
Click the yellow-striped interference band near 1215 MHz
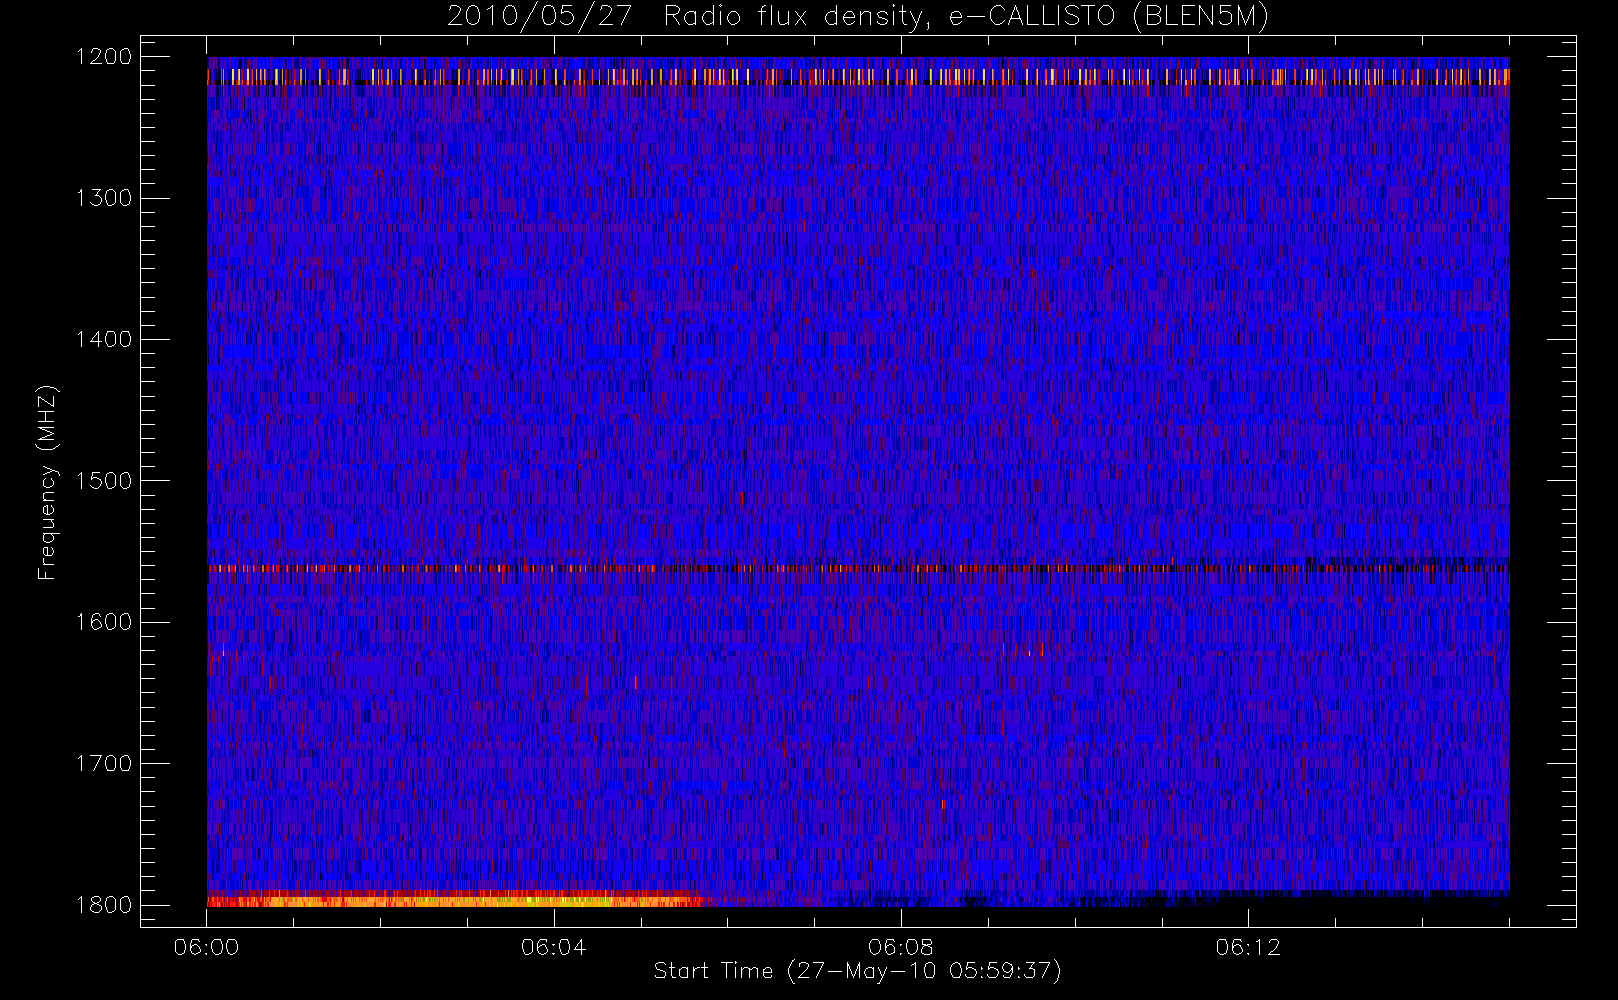coord(858,77)
